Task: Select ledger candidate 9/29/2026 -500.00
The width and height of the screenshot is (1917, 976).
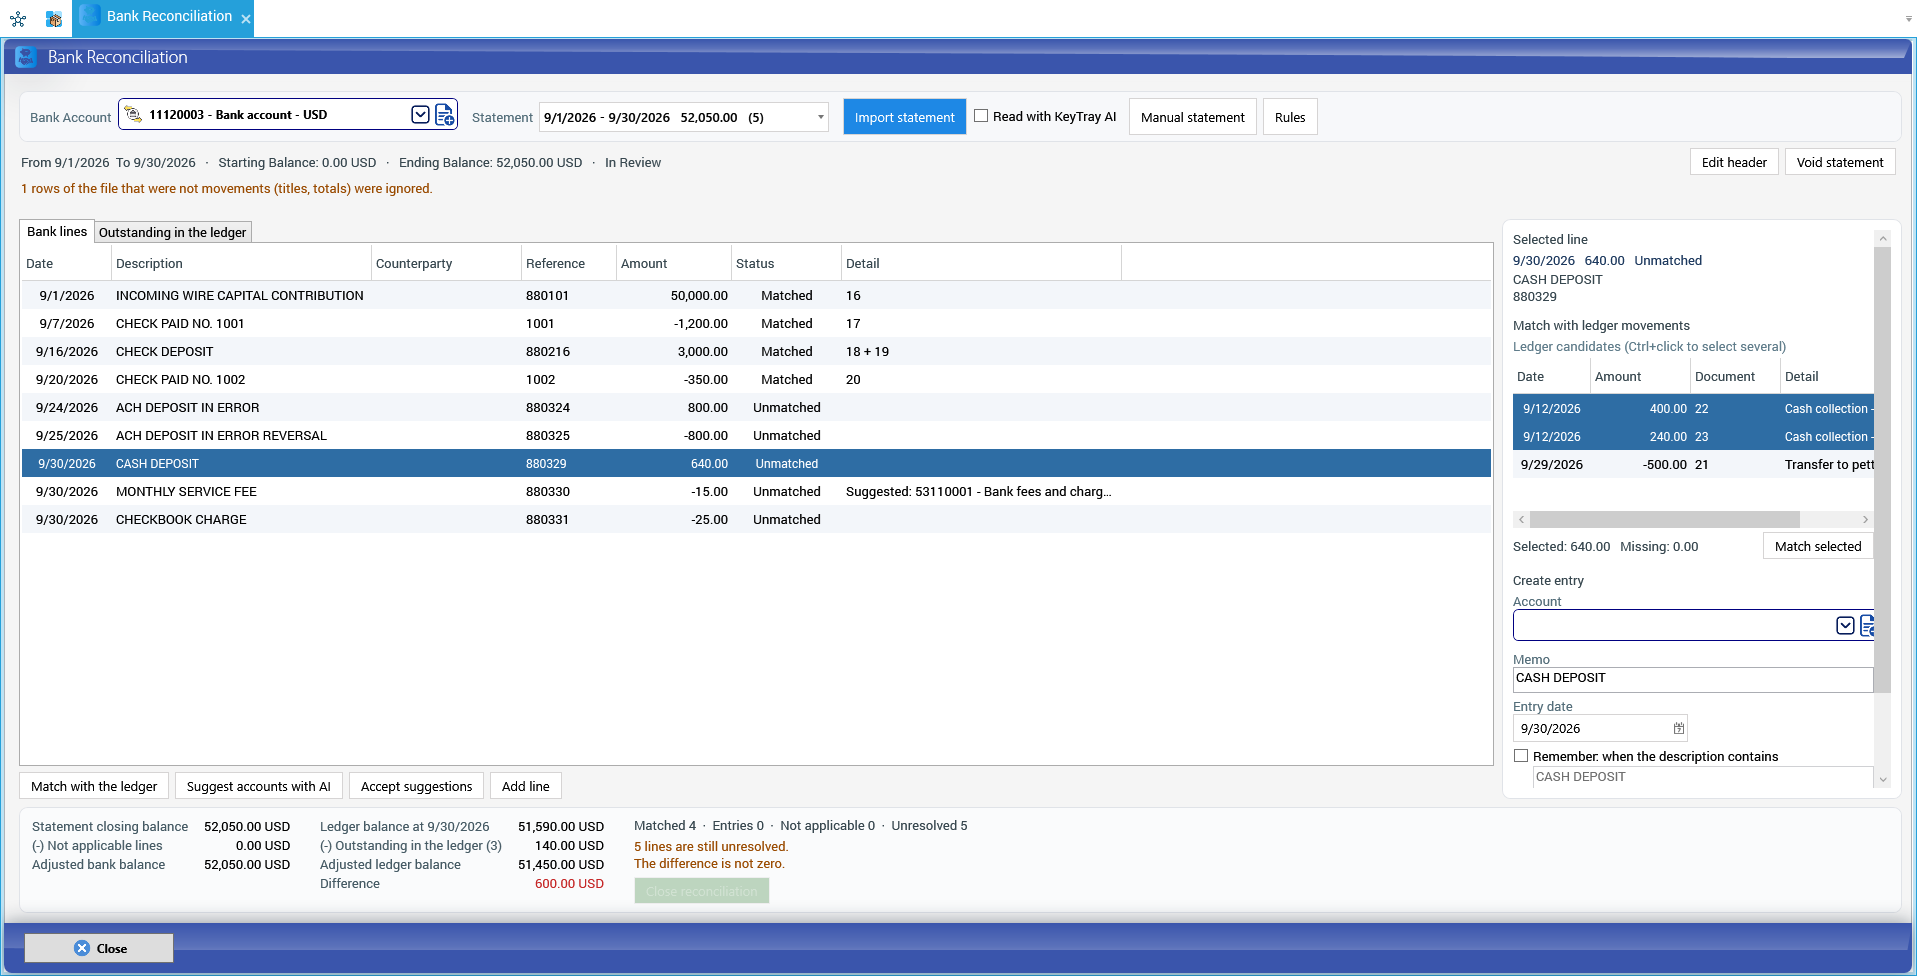Action: tap(1693, 465)
